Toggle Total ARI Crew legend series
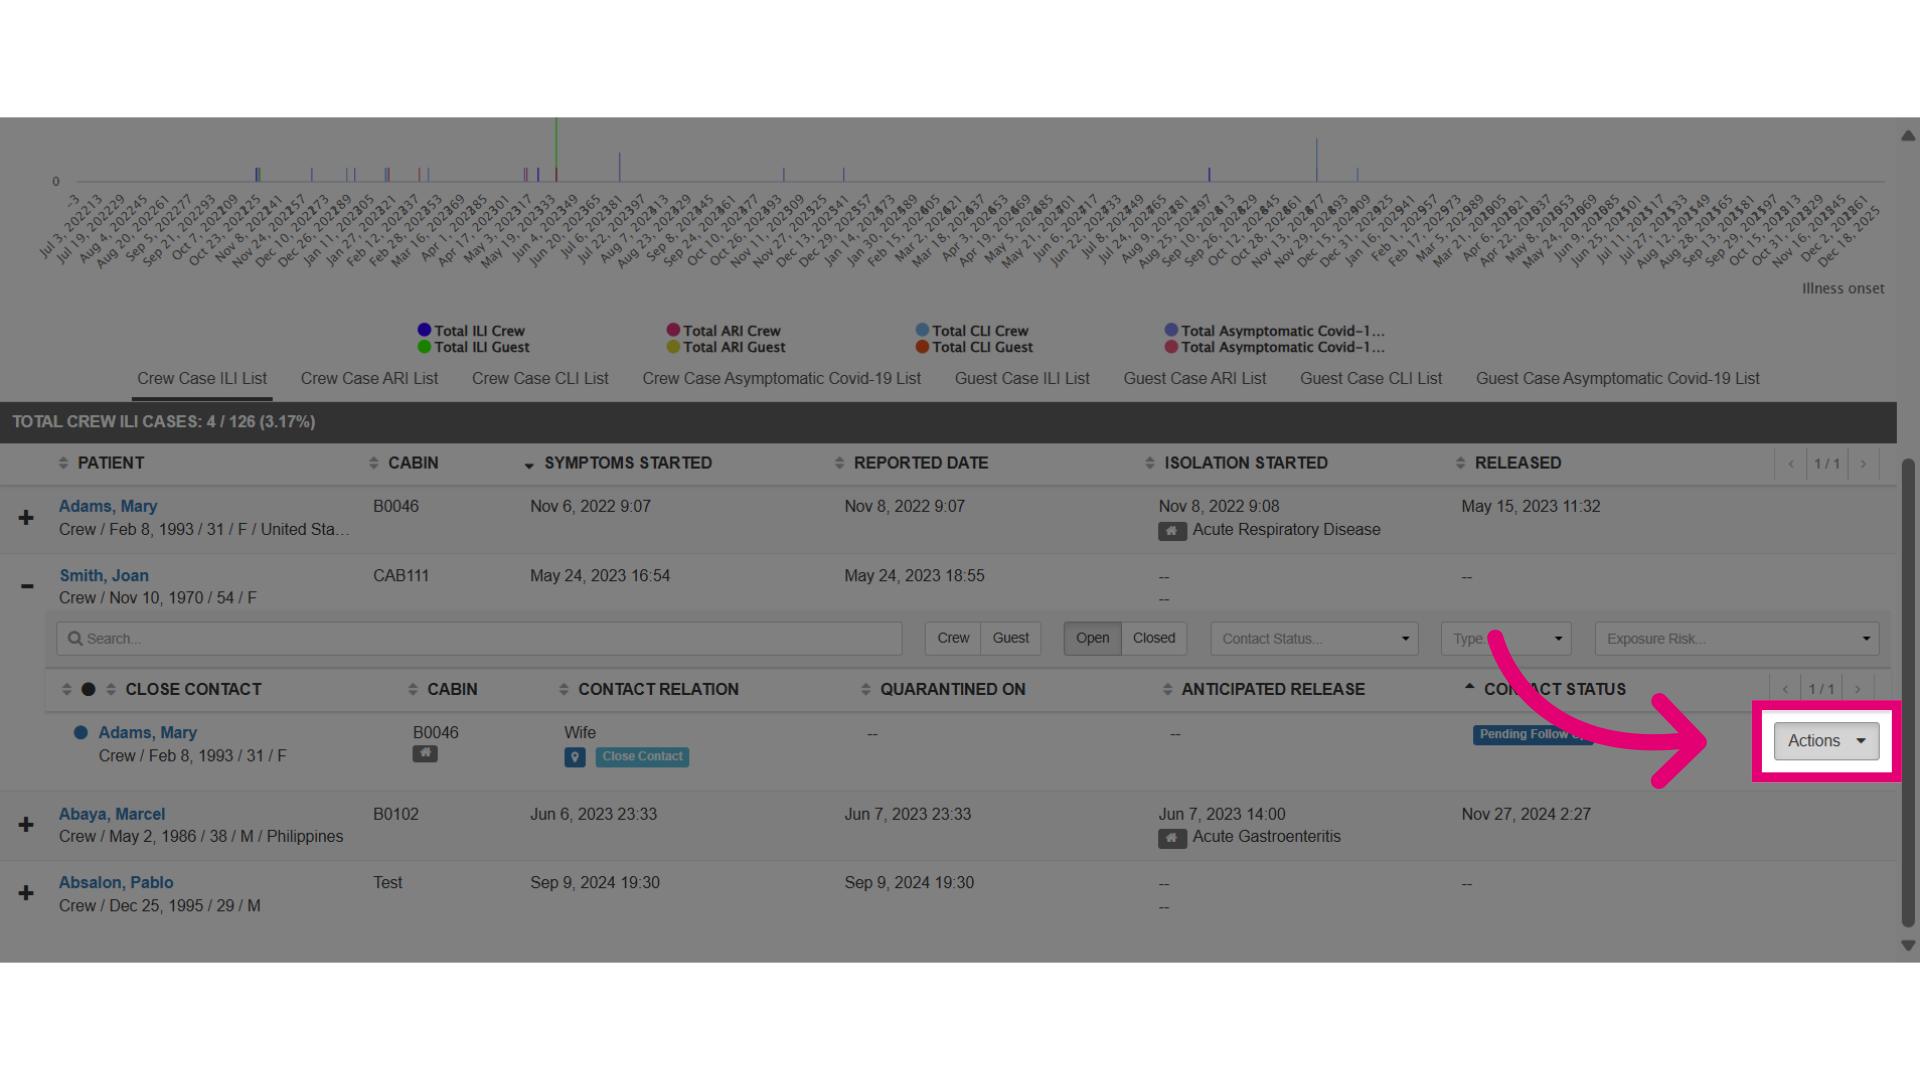Viewport: 1920px width, 1080px height. 724,331
